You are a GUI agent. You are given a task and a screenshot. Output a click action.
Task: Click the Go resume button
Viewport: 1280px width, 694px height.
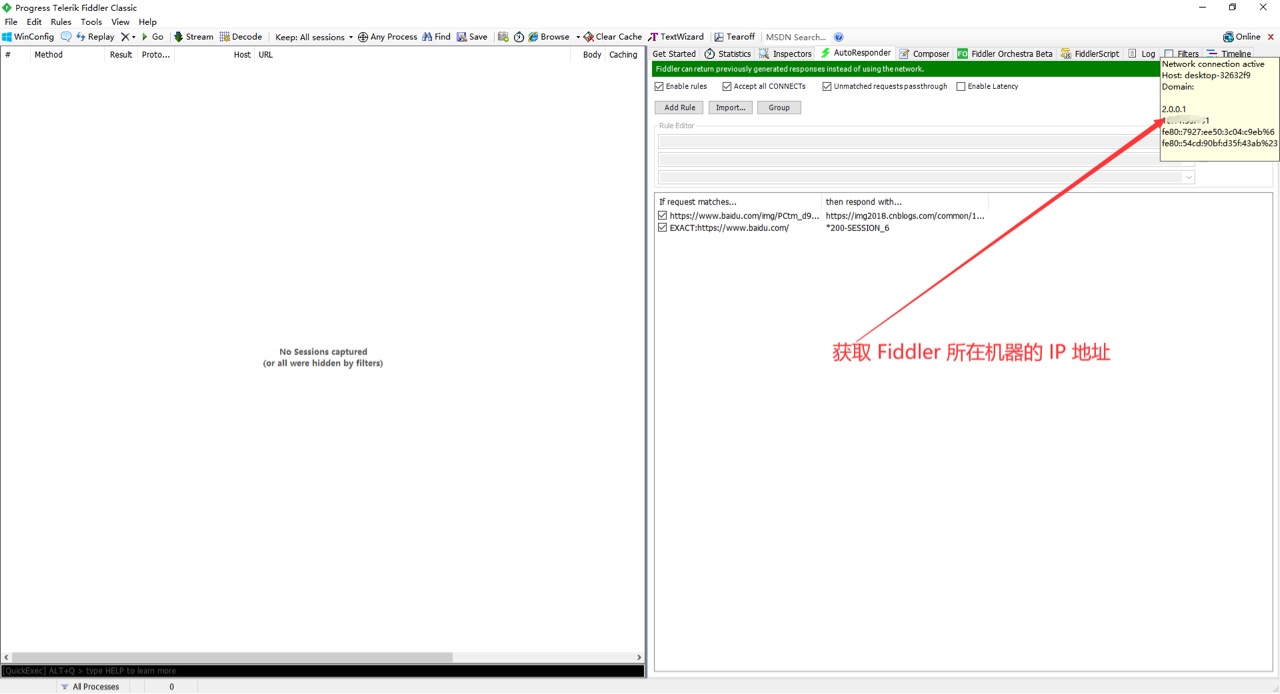[152, 37]
